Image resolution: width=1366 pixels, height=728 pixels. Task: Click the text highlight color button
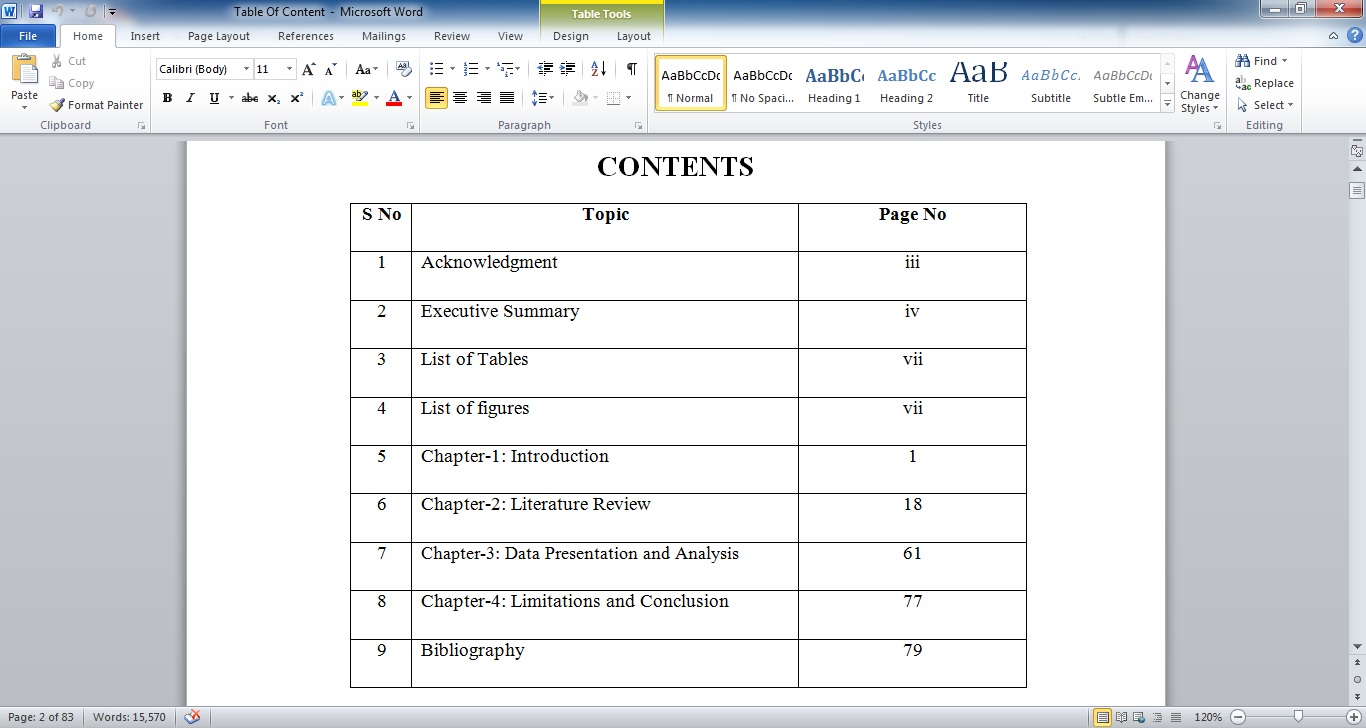coord(360,98)
